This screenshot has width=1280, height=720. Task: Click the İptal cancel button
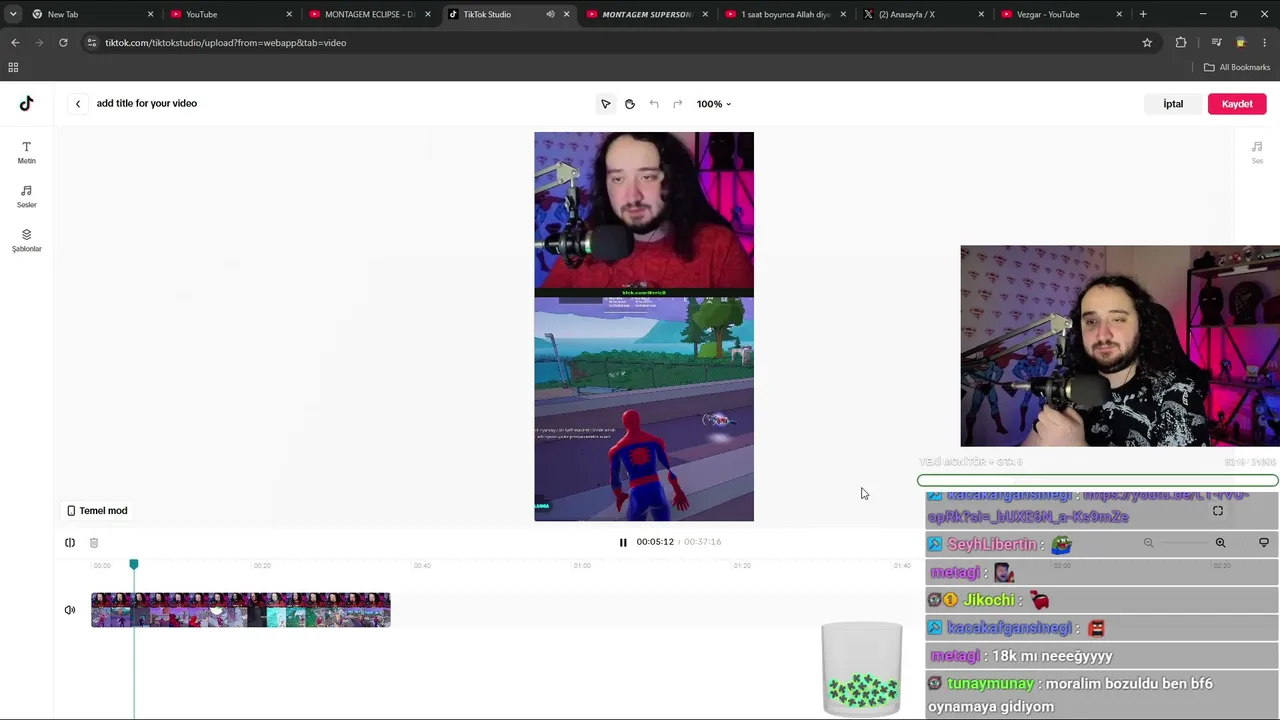[1173, 104]
